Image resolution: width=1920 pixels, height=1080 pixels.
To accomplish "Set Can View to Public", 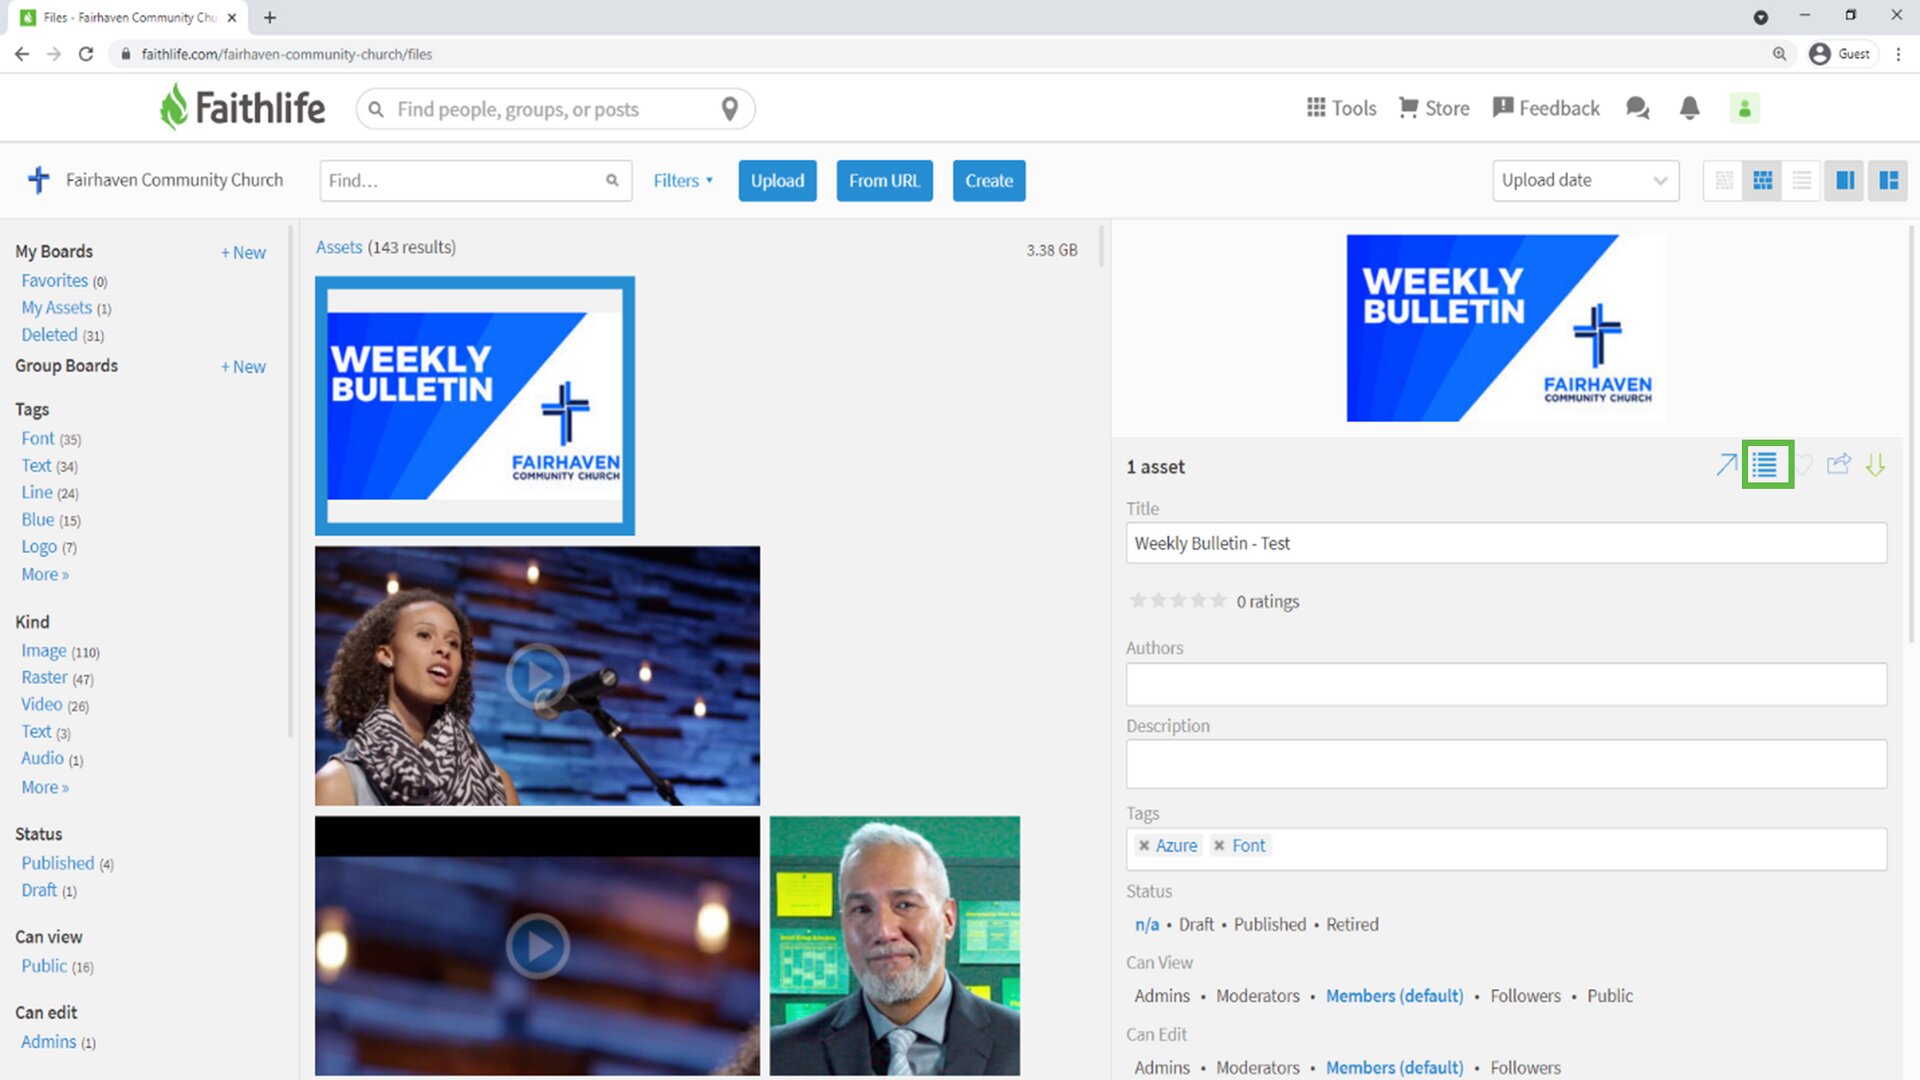I will pos(1610,996).
